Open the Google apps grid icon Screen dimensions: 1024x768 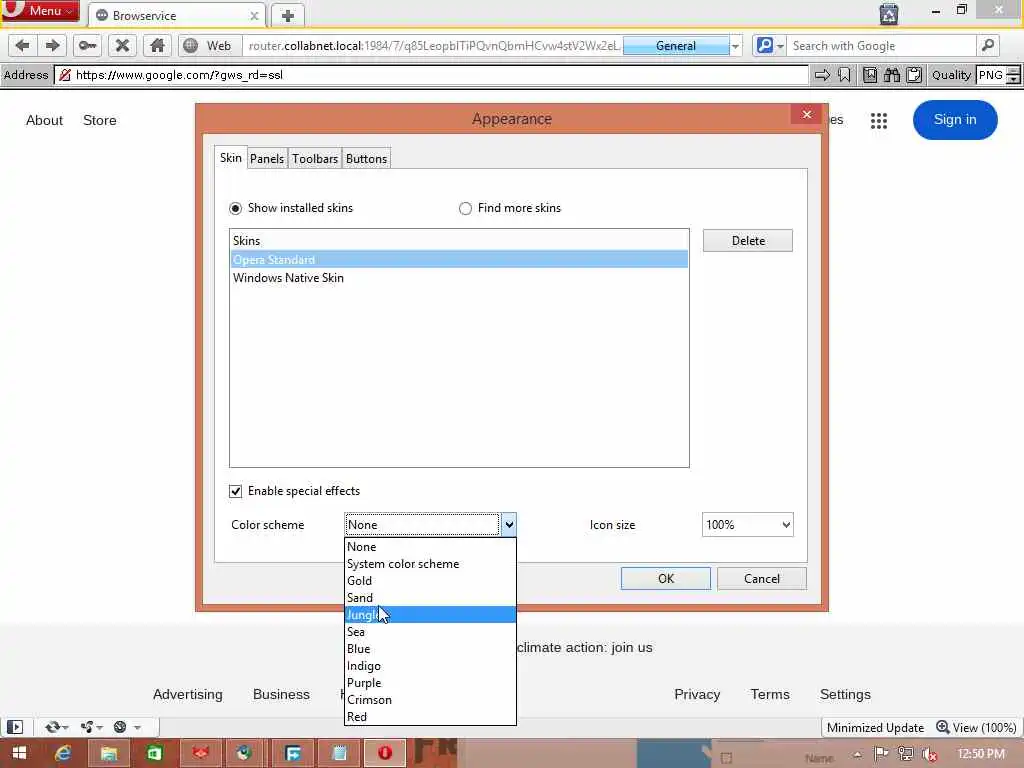[879, 120]
